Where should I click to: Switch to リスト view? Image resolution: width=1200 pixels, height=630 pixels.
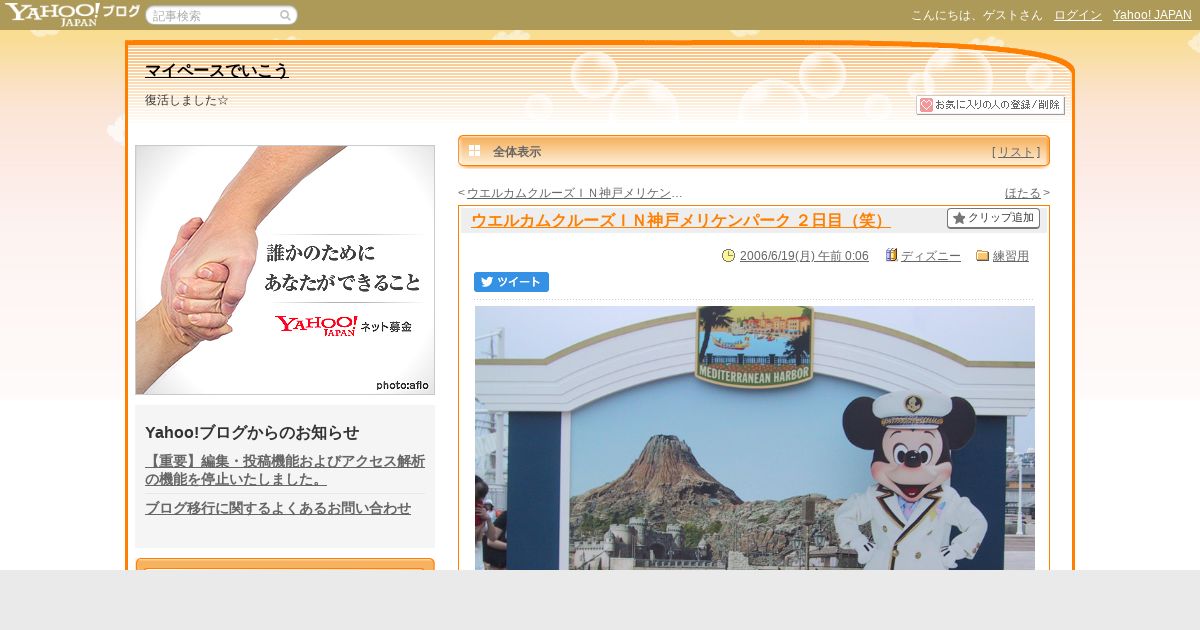tap(1016, 152)
